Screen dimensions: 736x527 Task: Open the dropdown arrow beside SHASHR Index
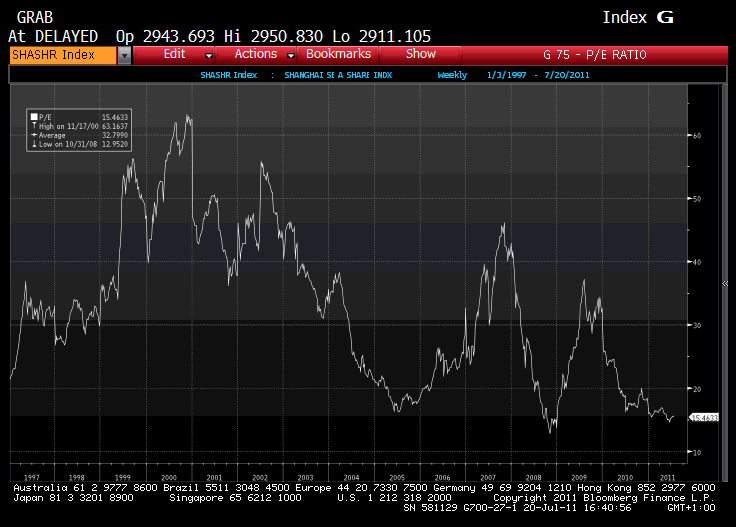124,55
